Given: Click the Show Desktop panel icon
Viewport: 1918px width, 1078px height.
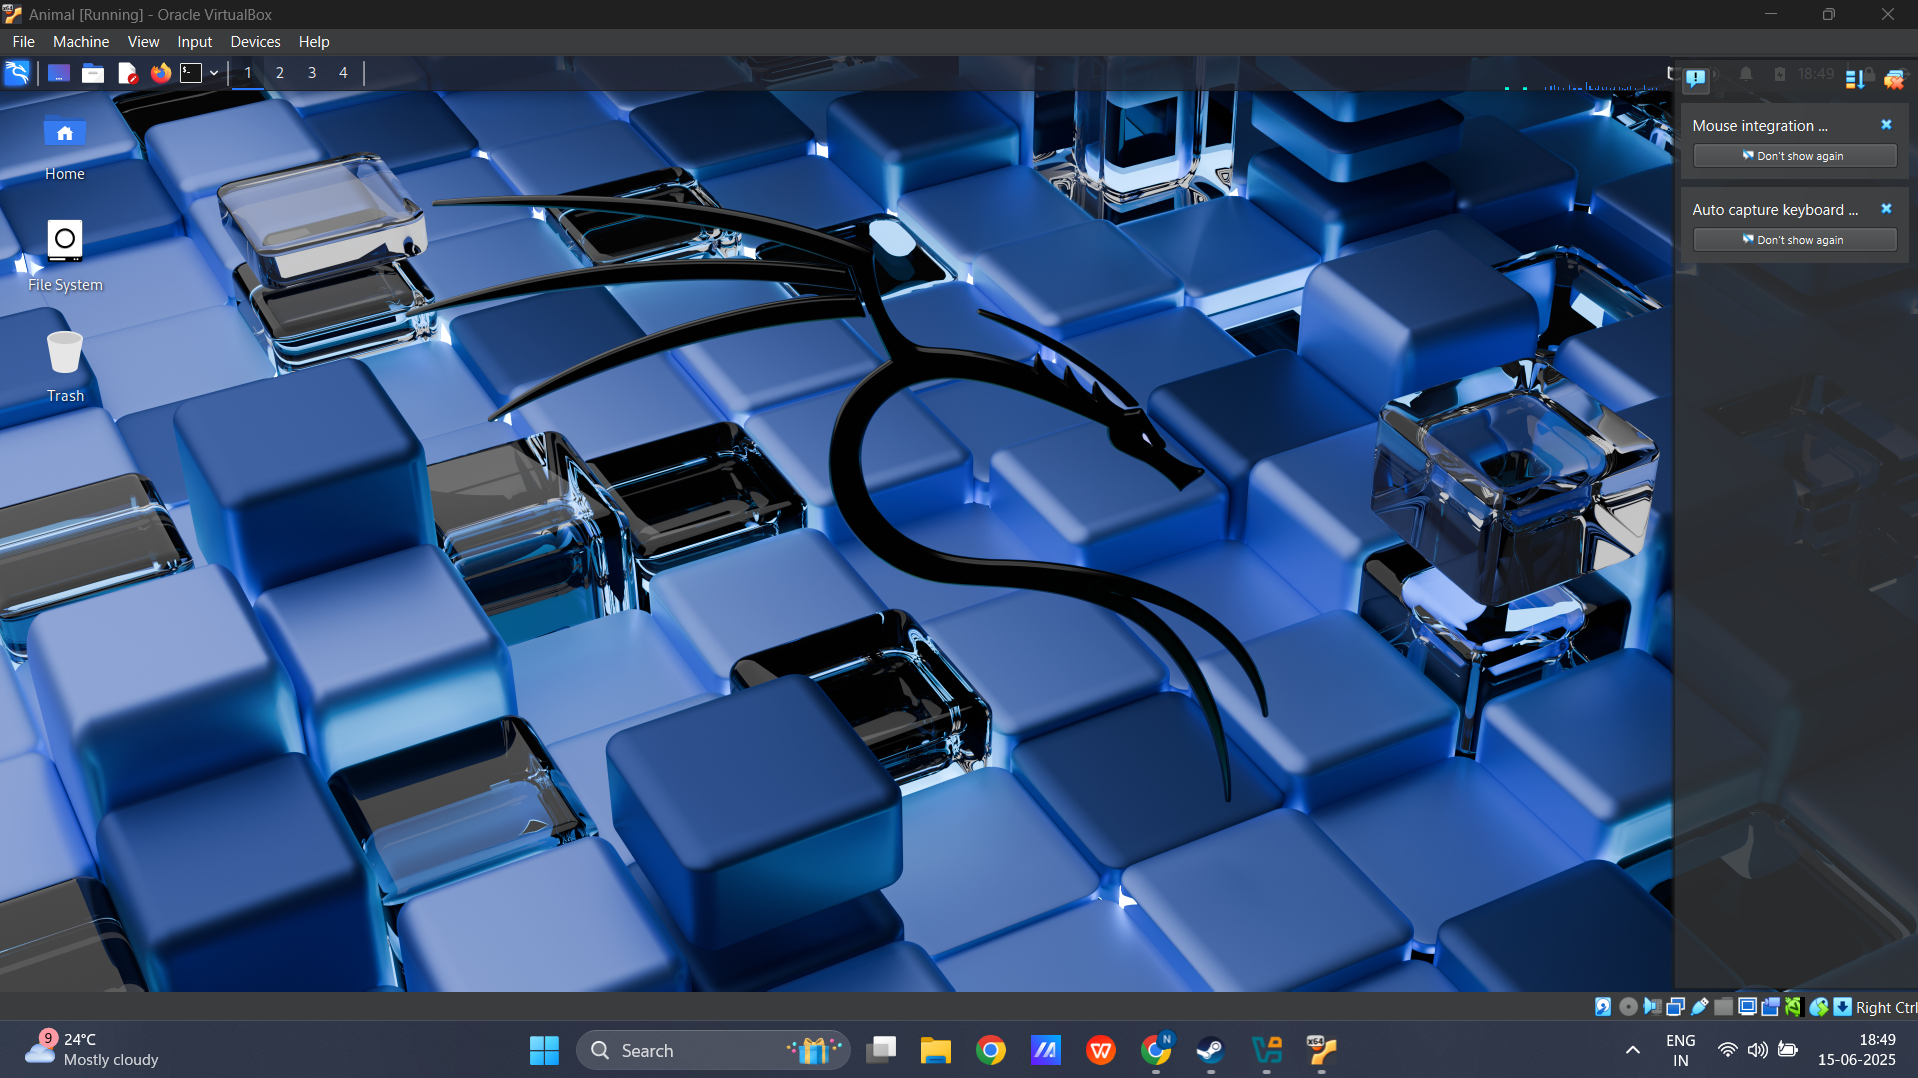Looking at the screenshot, I should 59,73.
